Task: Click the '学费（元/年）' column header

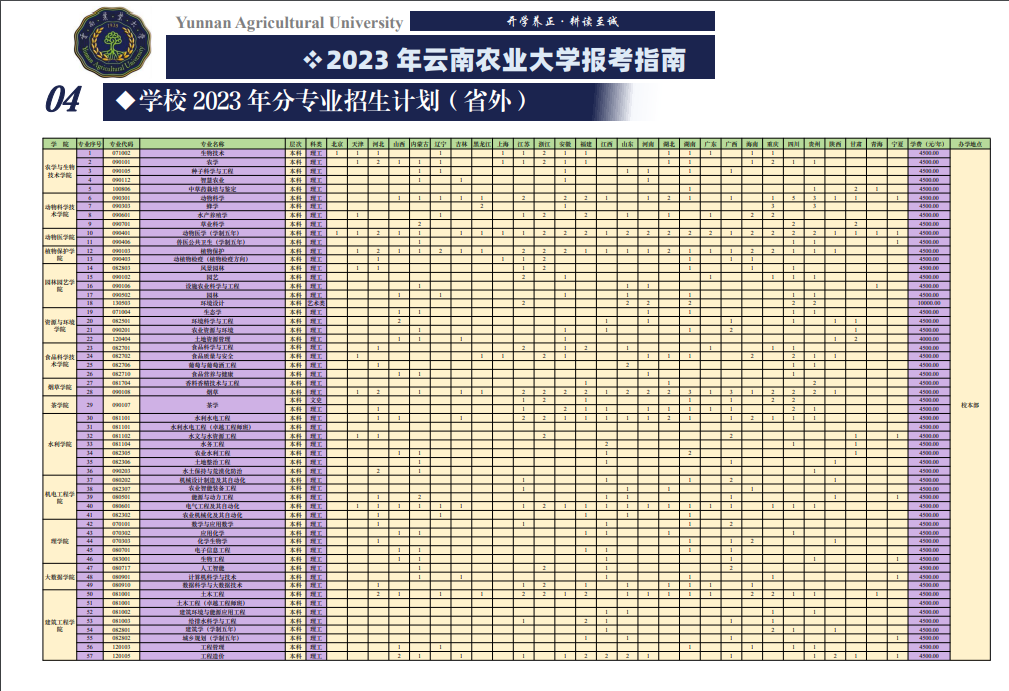Action: tap(929, 144)
